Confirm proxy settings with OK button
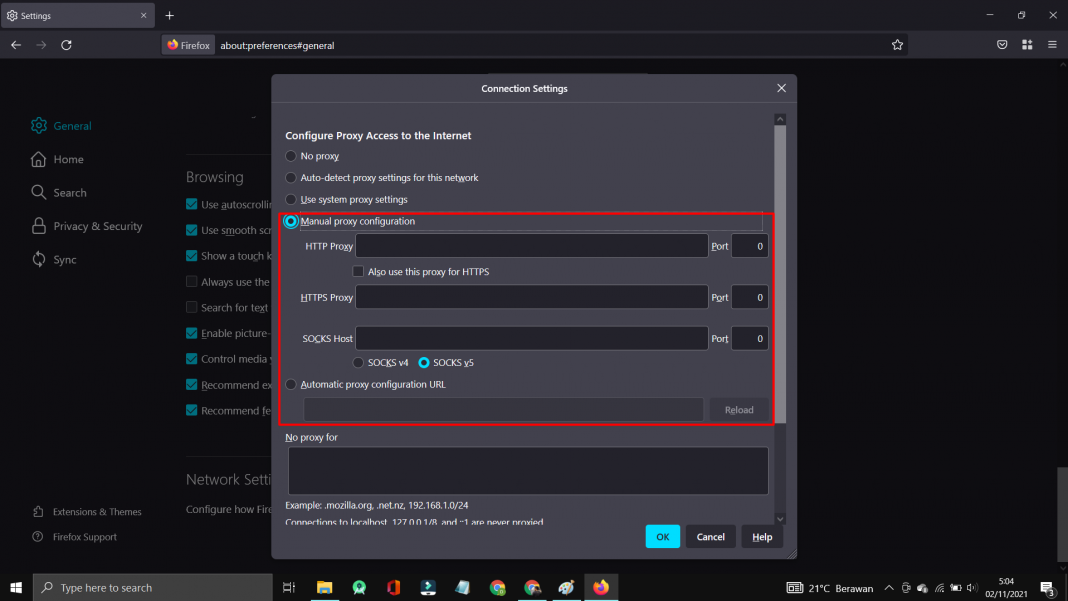Image resolution: width=1068 pixels, height=601 pixels. pos(662,536)
